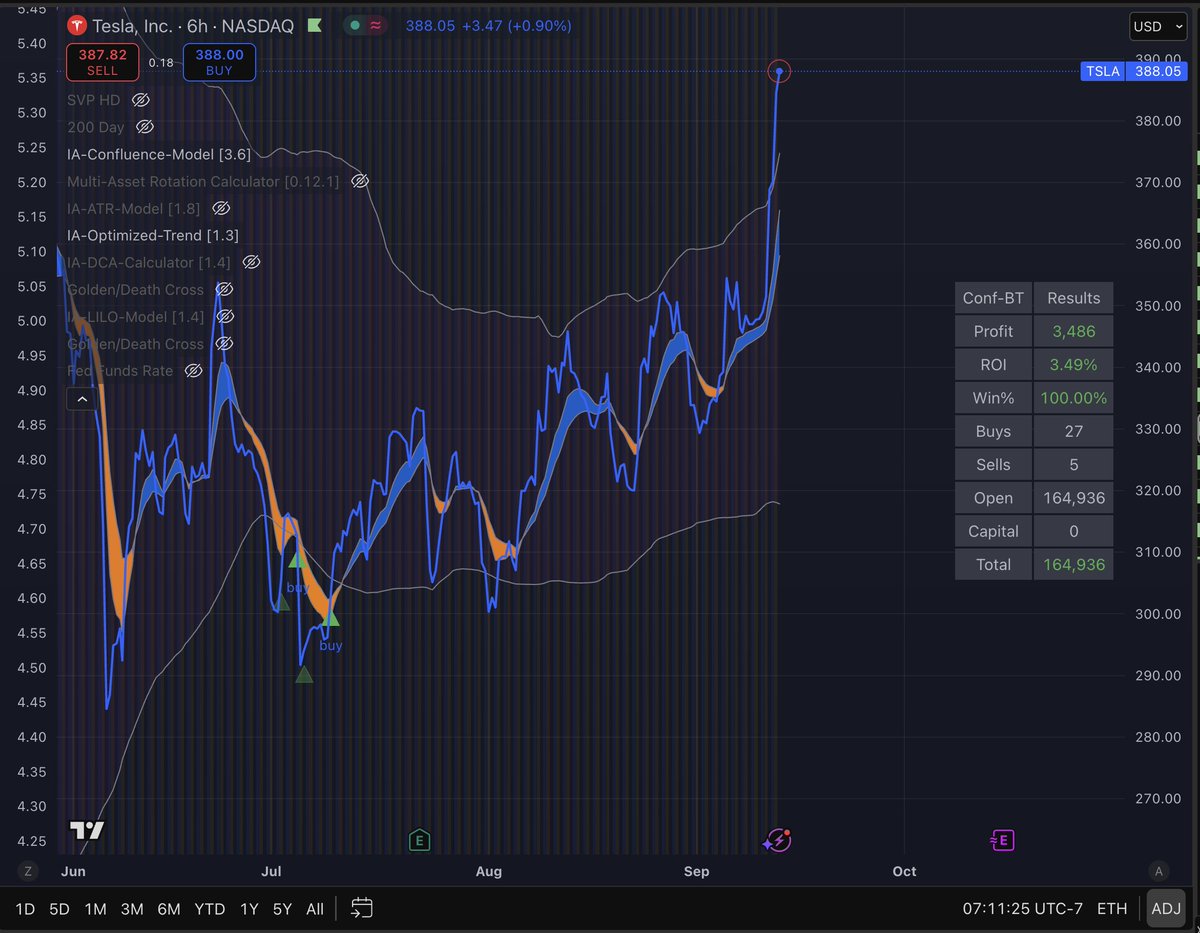Click the green flag icon beside NASDAQ
Viewport: 1200px width, 933px height.
click(316, 25)
